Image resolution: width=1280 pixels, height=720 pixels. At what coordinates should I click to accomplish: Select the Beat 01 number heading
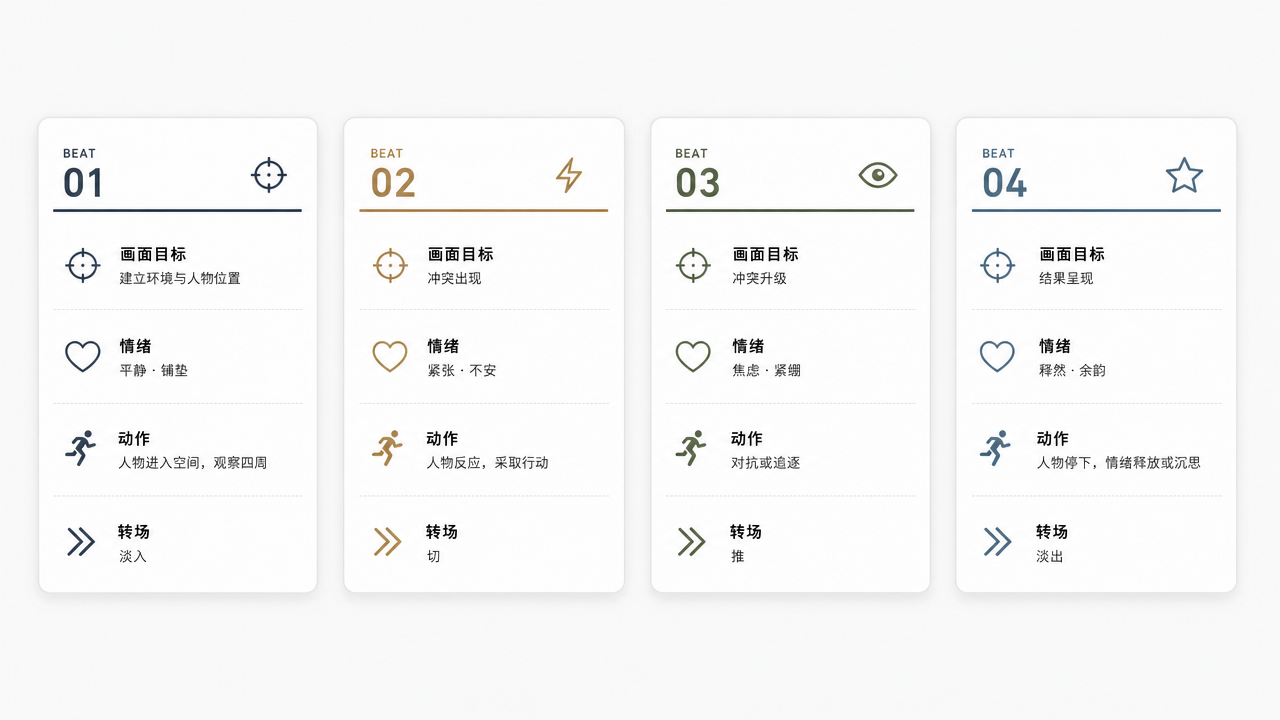(83, 183)
